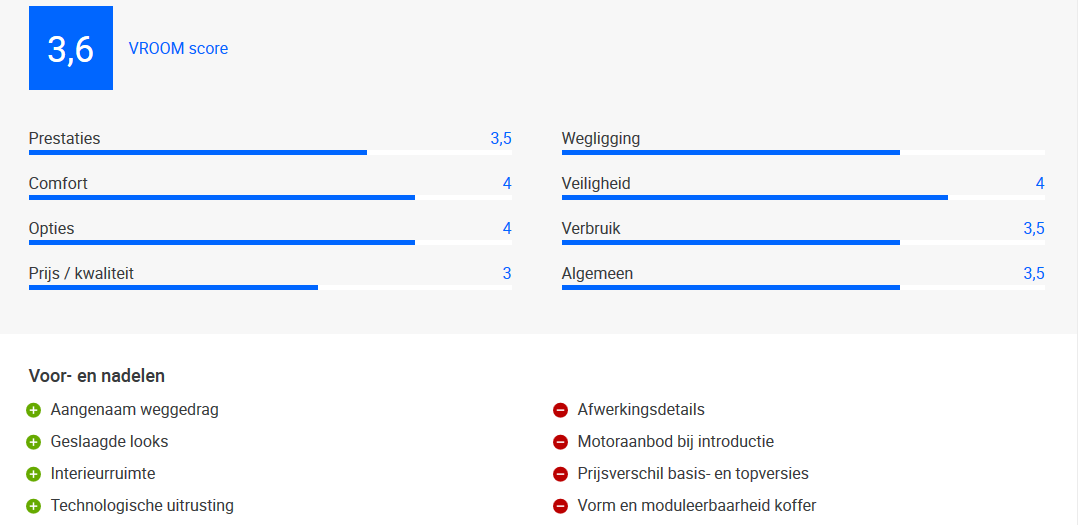Click the red minus icon beside Motoraanbod bij introductie

point(560,442)
